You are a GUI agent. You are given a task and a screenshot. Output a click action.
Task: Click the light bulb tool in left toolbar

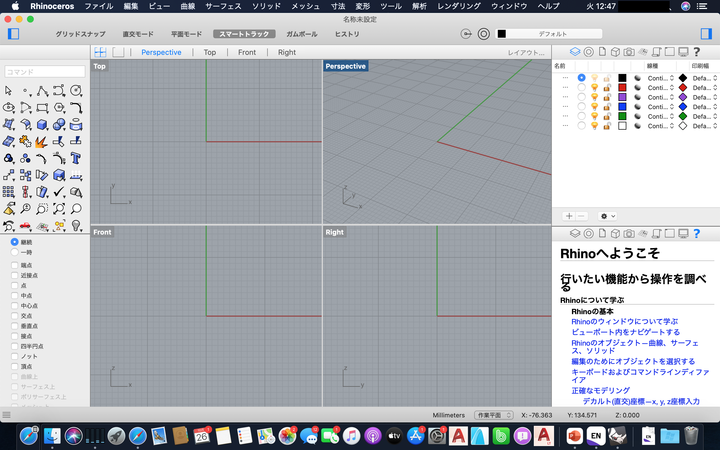click(76, 225)
